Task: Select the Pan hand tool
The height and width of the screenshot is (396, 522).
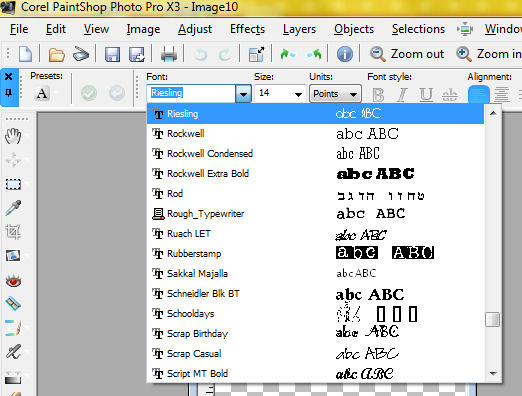Action: (x=13, y=136)
